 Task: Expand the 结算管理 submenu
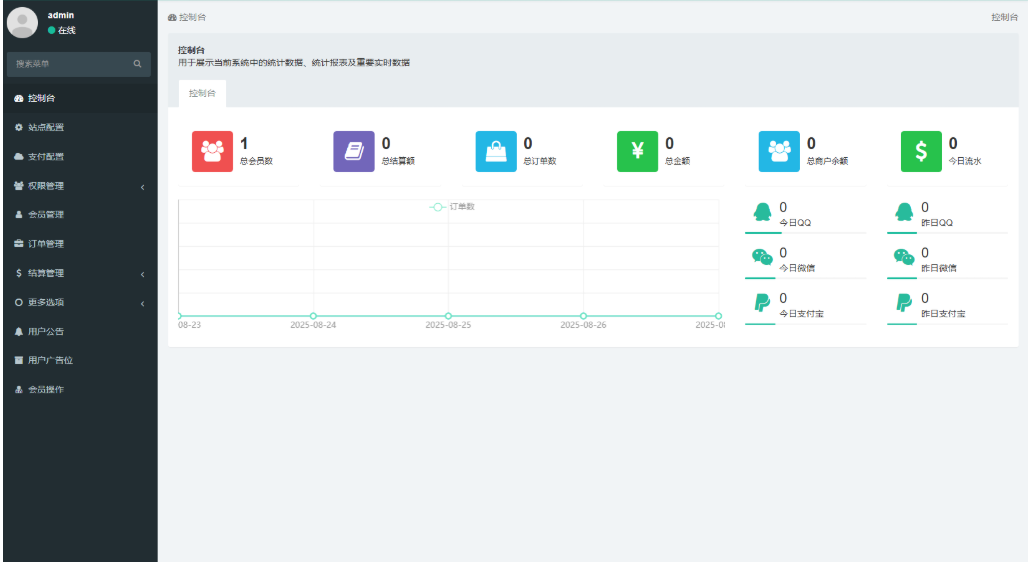point(80,273)
